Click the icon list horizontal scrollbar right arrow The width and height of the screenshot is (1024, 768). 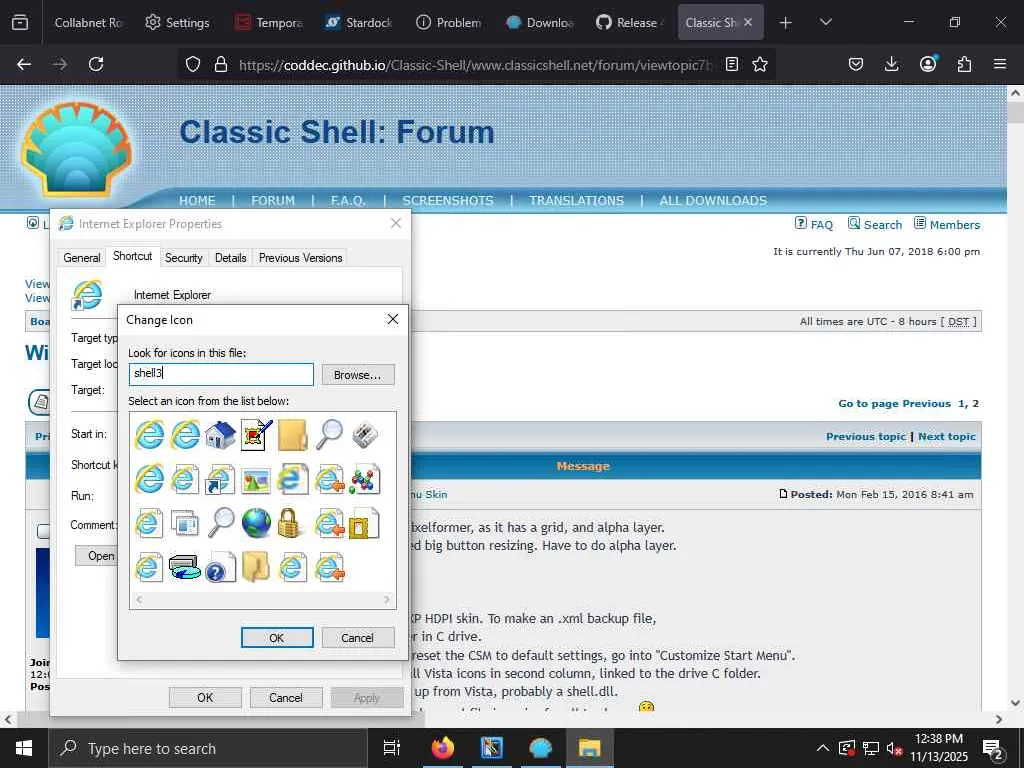[x=387, y=599]
